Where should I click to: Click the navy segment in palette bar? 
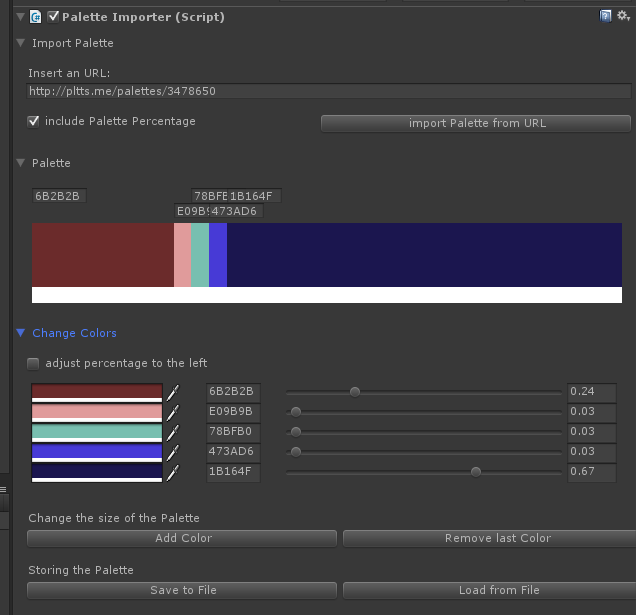click(x=424, y=255)
